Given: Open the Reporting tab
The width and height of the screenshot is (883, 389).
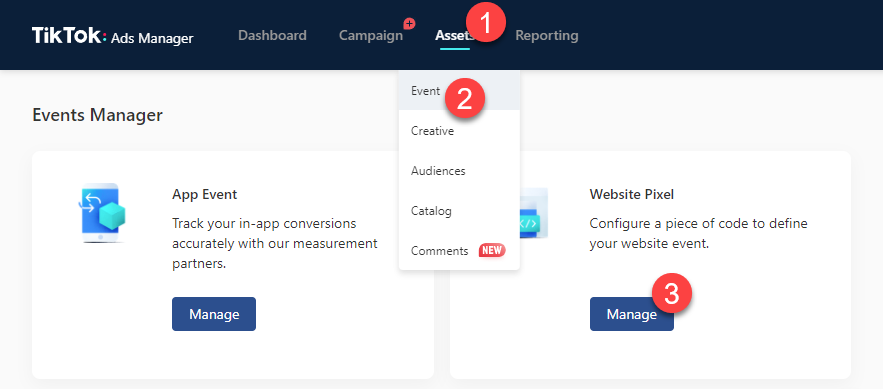Looking at the screenshot, I should click(547, 35).
